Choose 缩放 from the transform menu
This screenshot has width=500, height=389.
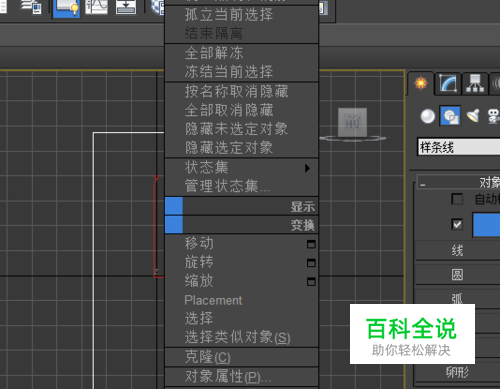(242, 281)
